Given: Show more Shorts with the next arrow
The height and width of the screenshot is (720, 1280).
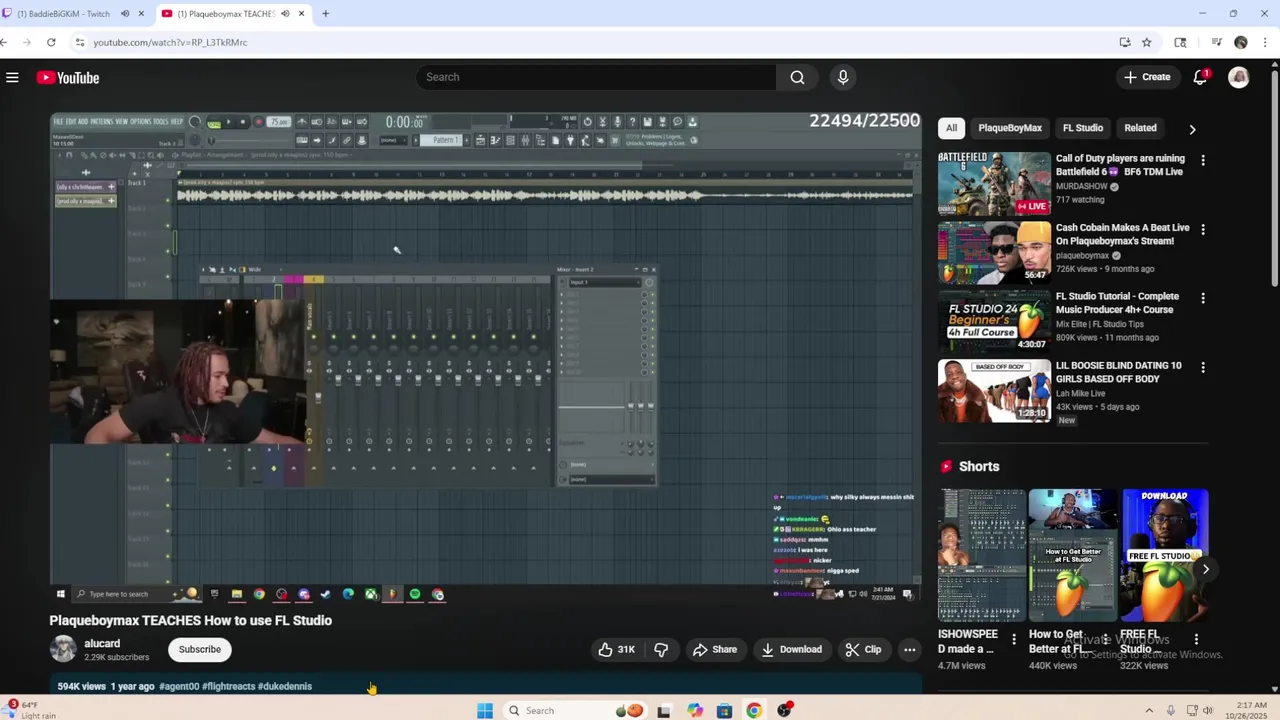Looking at the screenshot, I should (x=1206, y=569).
